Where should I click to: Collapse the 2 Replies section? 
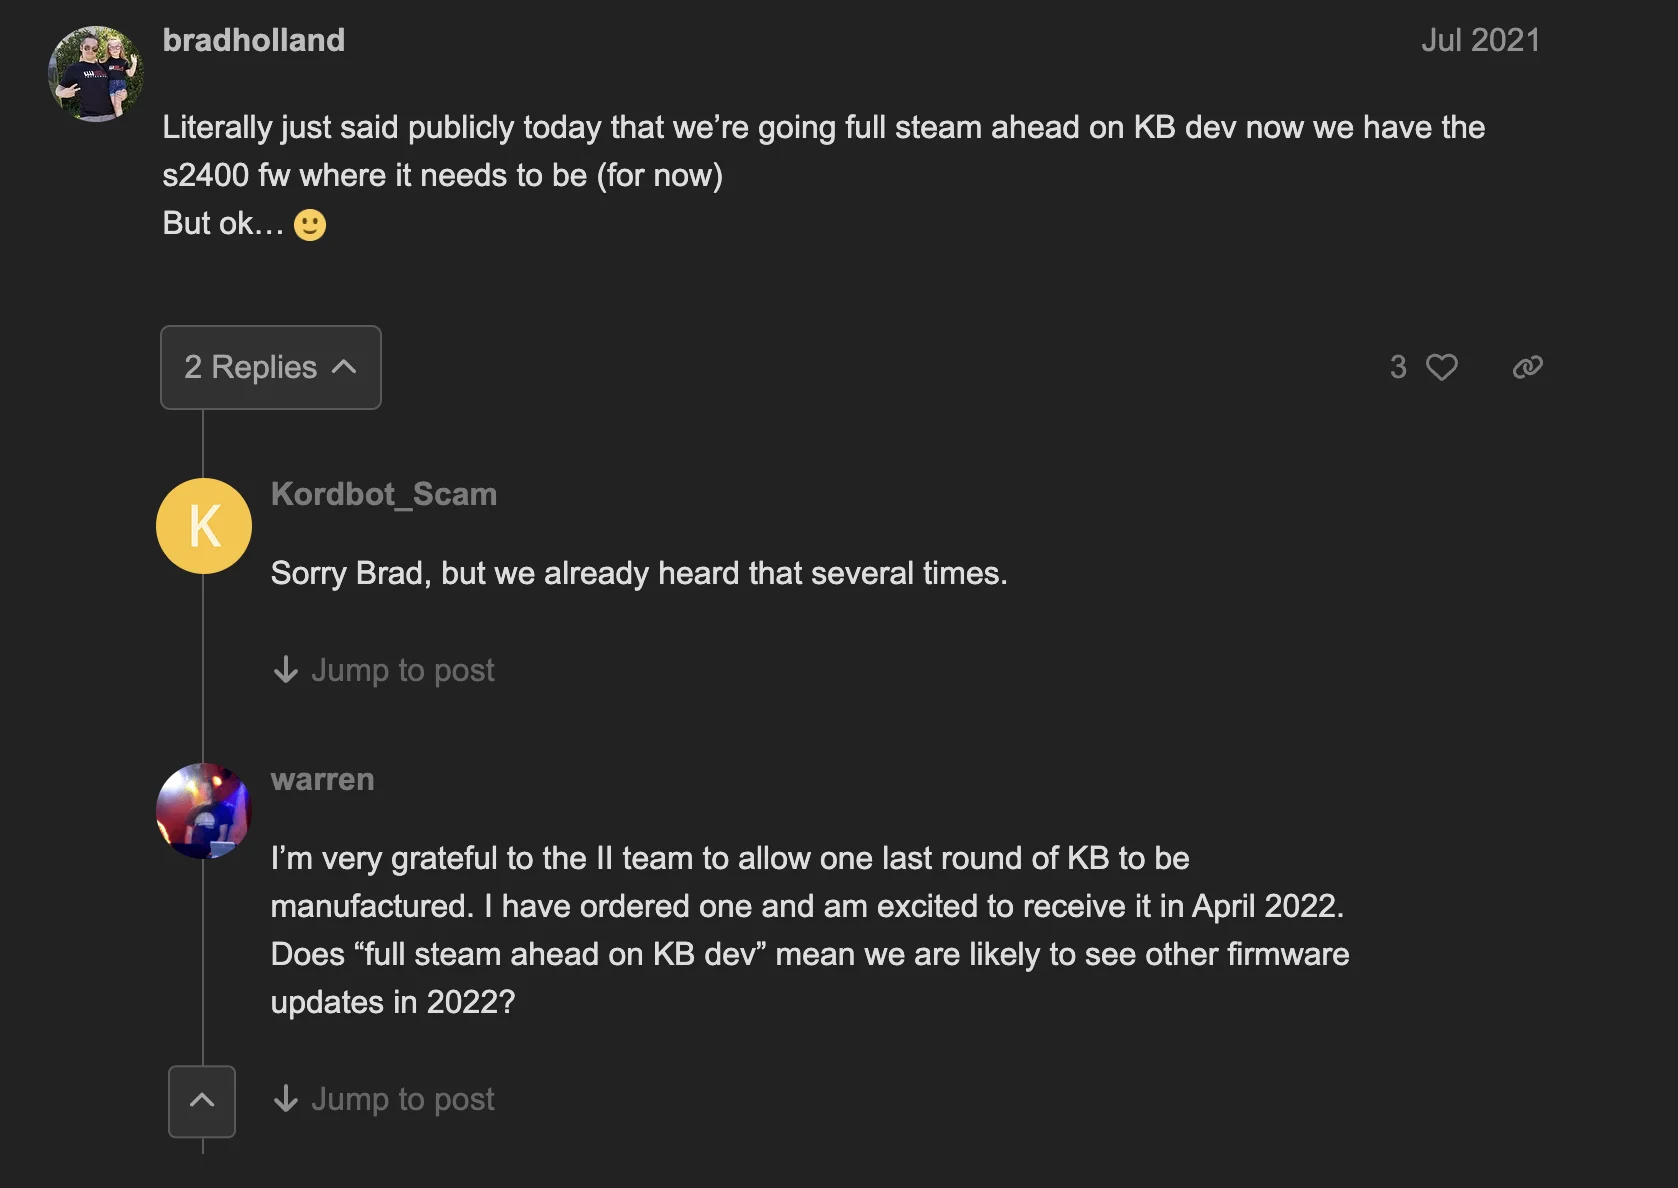pos(270,367)
